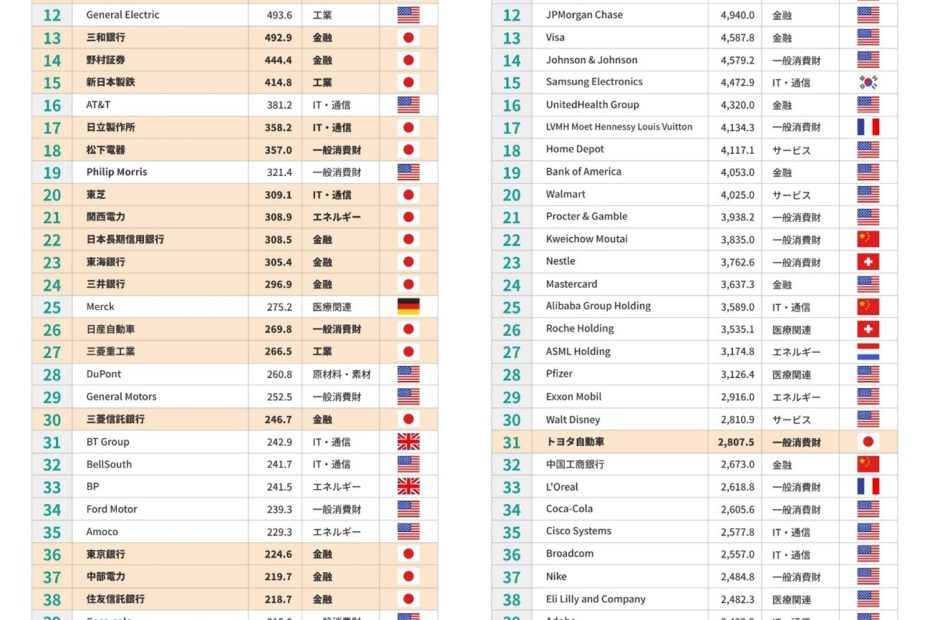This screenshot has height=620, width=930.
Task: Click the 日立製作所 company name
Action: pyautogui.click(x=110, y=128)
